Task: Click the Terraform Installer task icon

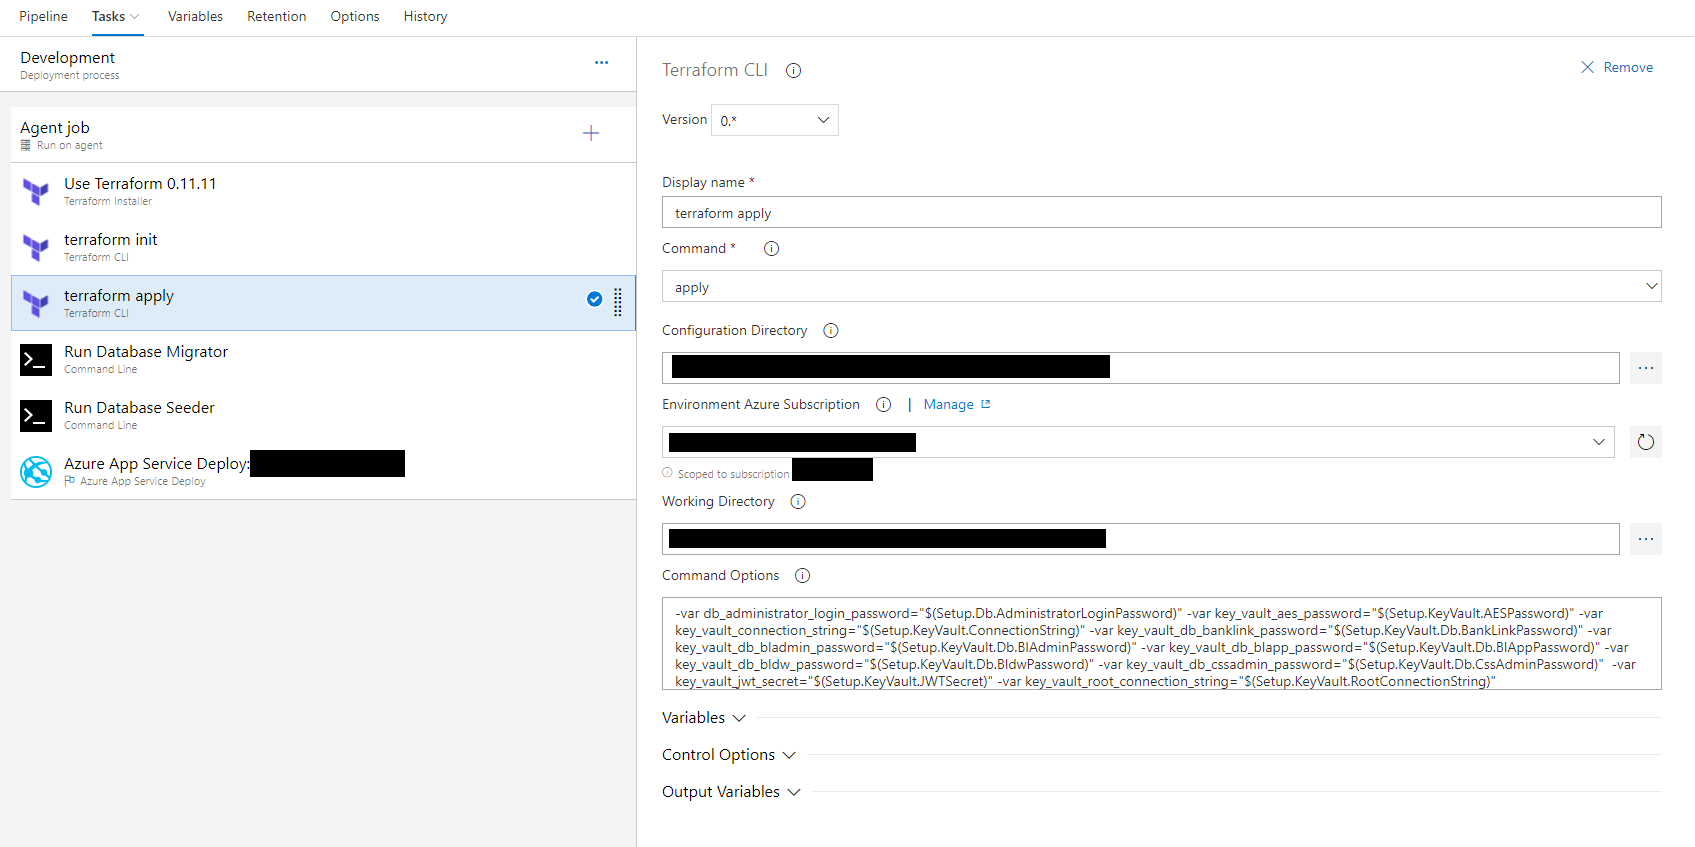Action: pyautogui.click(x=36, y=191)
